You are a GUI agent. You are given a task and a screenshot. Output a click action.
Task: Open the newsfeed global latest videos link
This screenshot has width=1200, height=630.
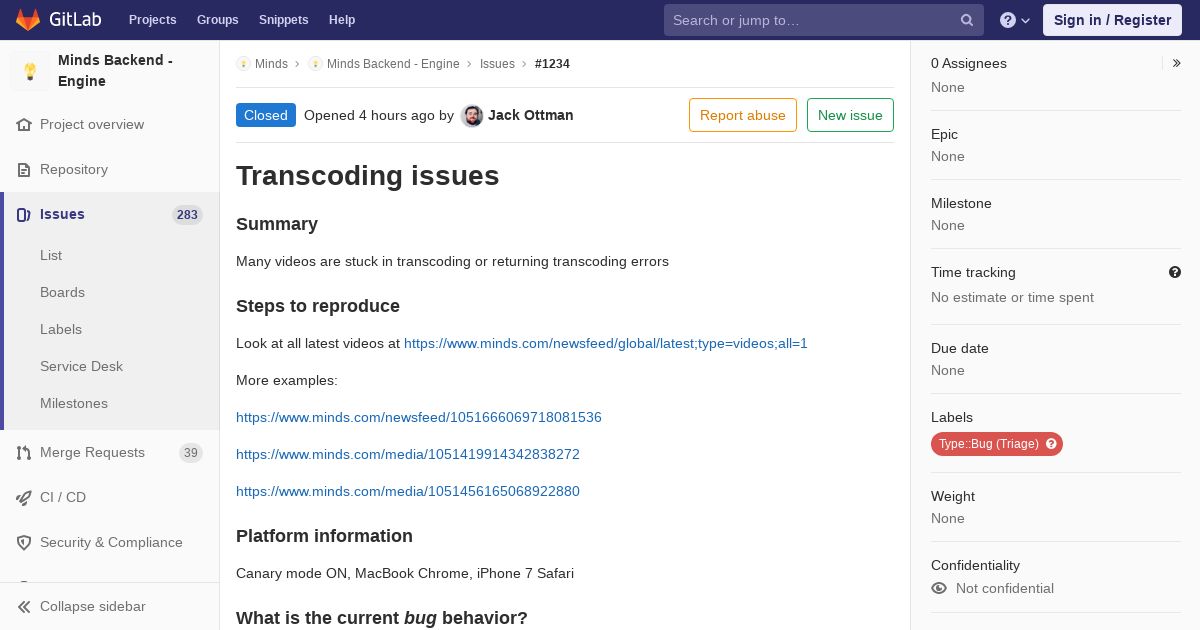pos(606,343)
